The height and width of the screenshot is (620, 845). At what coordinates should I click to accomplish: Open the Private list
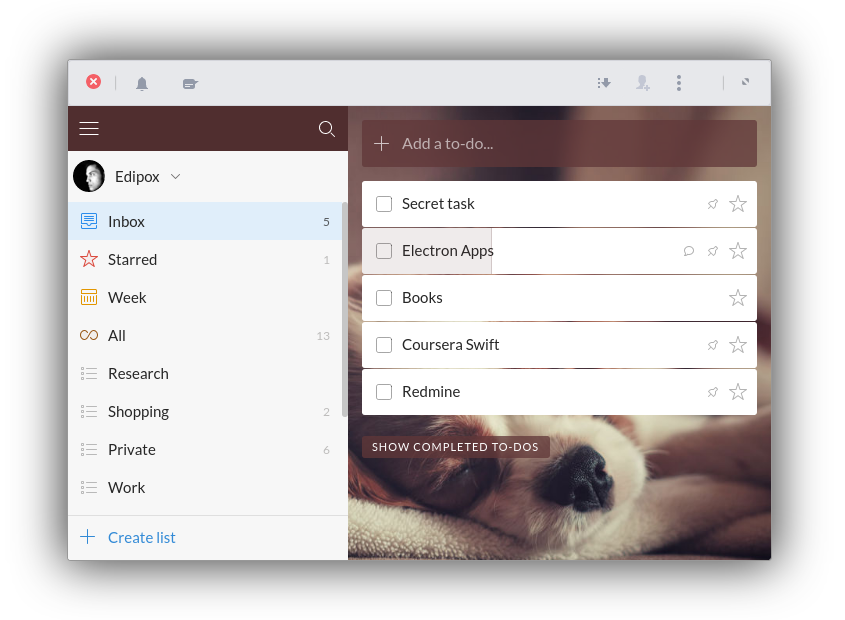tap(205, 449)
